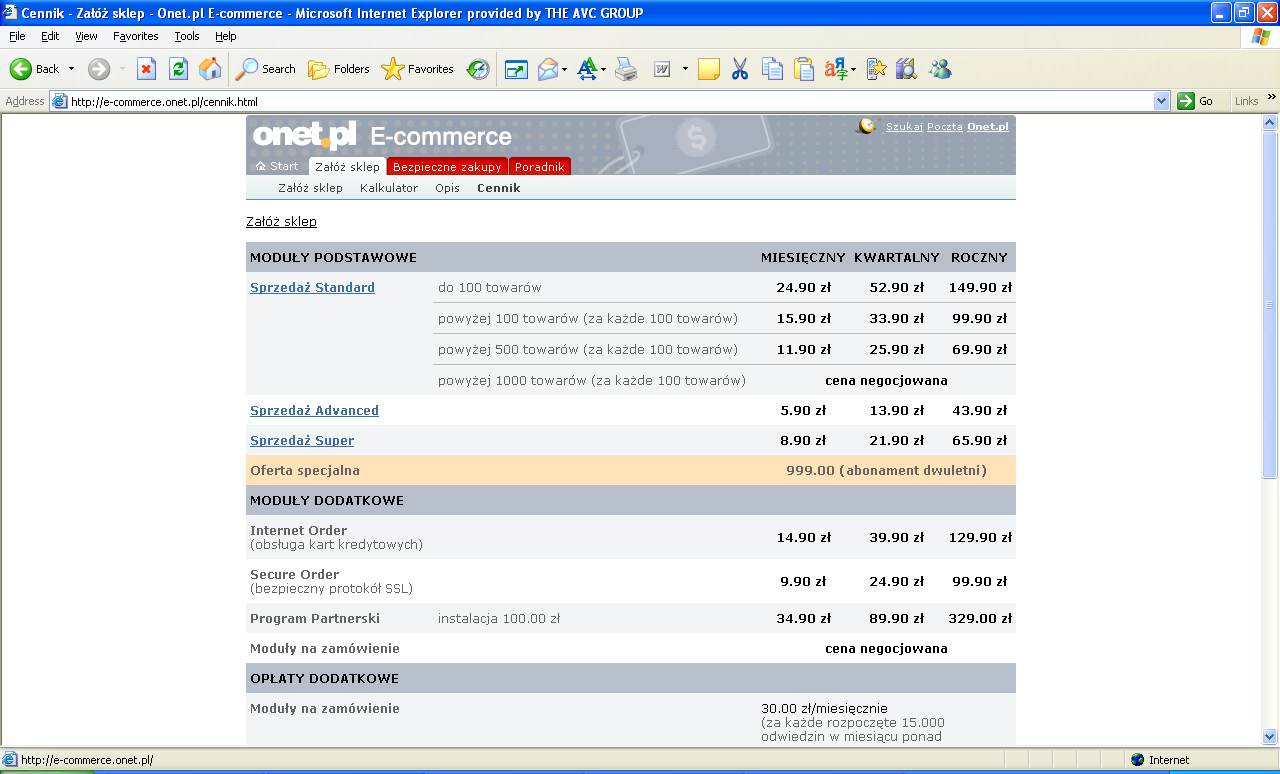
Task: Cut with the scissors icon
Action: click(740, 69)
